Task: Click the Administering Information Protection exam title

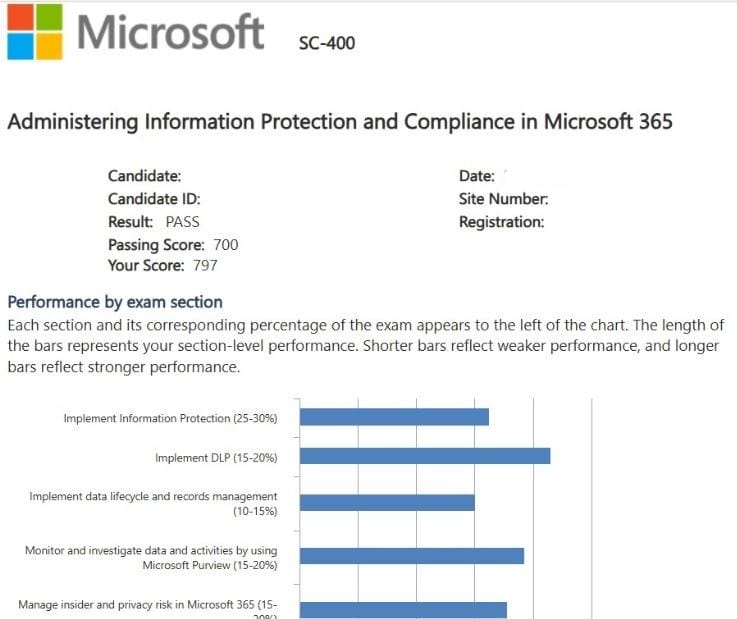Action: [340, 122]
